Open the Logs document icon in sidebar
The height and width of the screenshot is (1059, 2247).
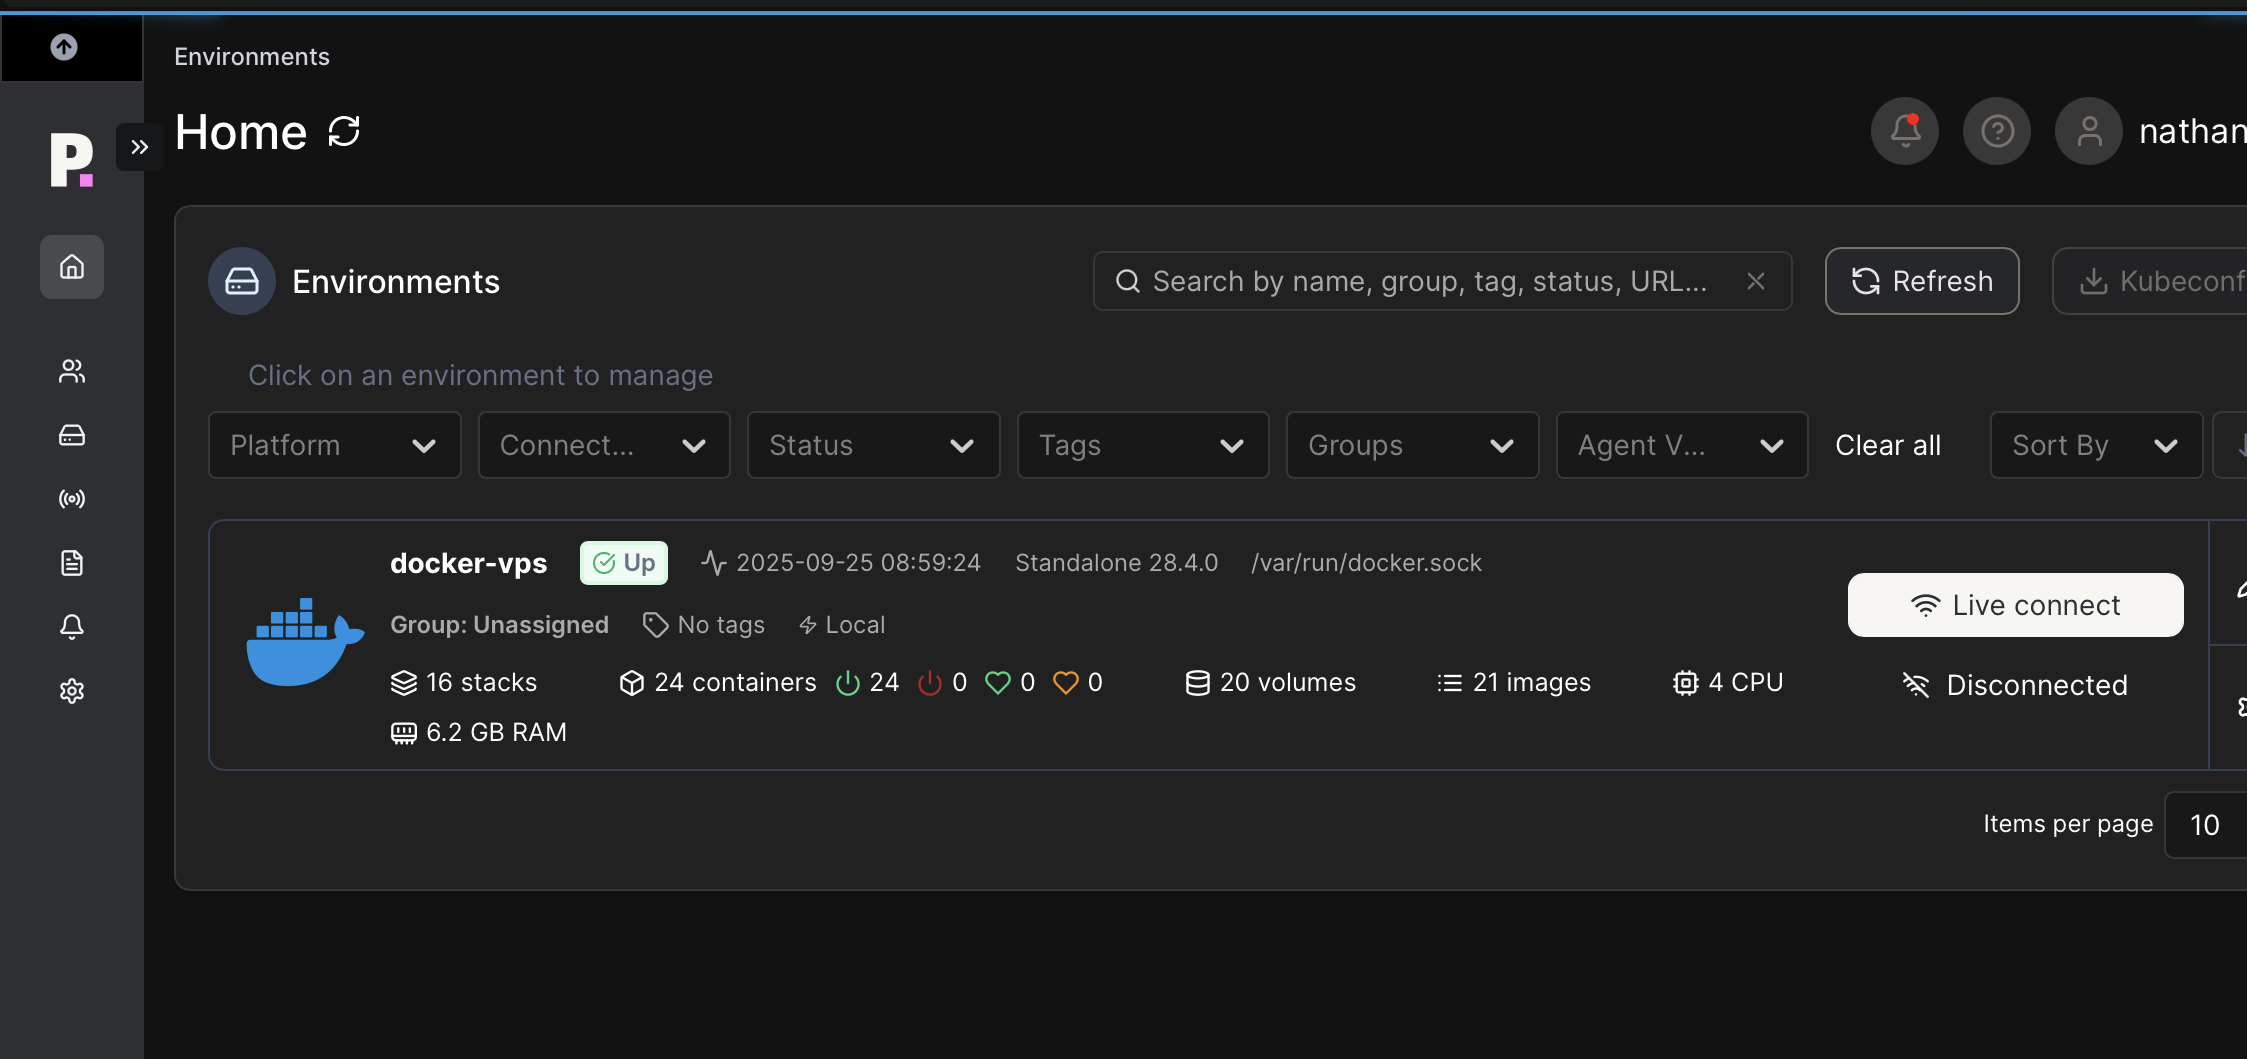click(x=72, y=563)
